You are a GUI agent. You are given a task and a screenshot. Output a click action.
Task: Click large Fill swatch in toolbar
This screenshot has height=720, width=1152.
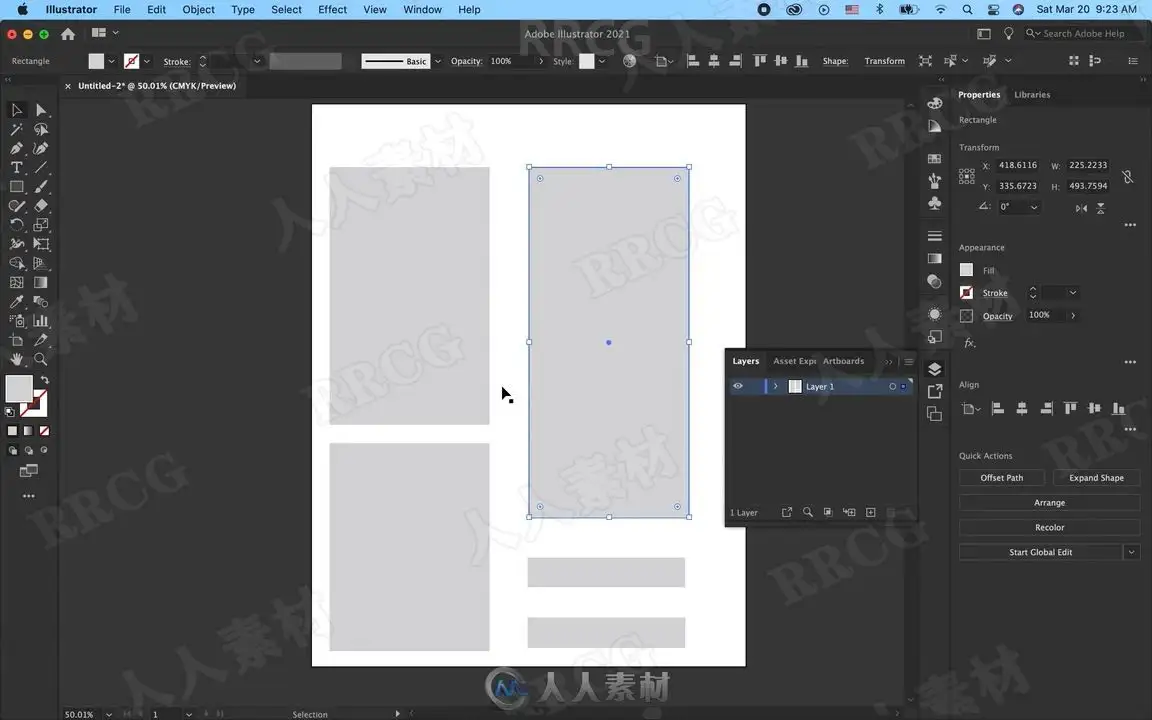(19, 389)
